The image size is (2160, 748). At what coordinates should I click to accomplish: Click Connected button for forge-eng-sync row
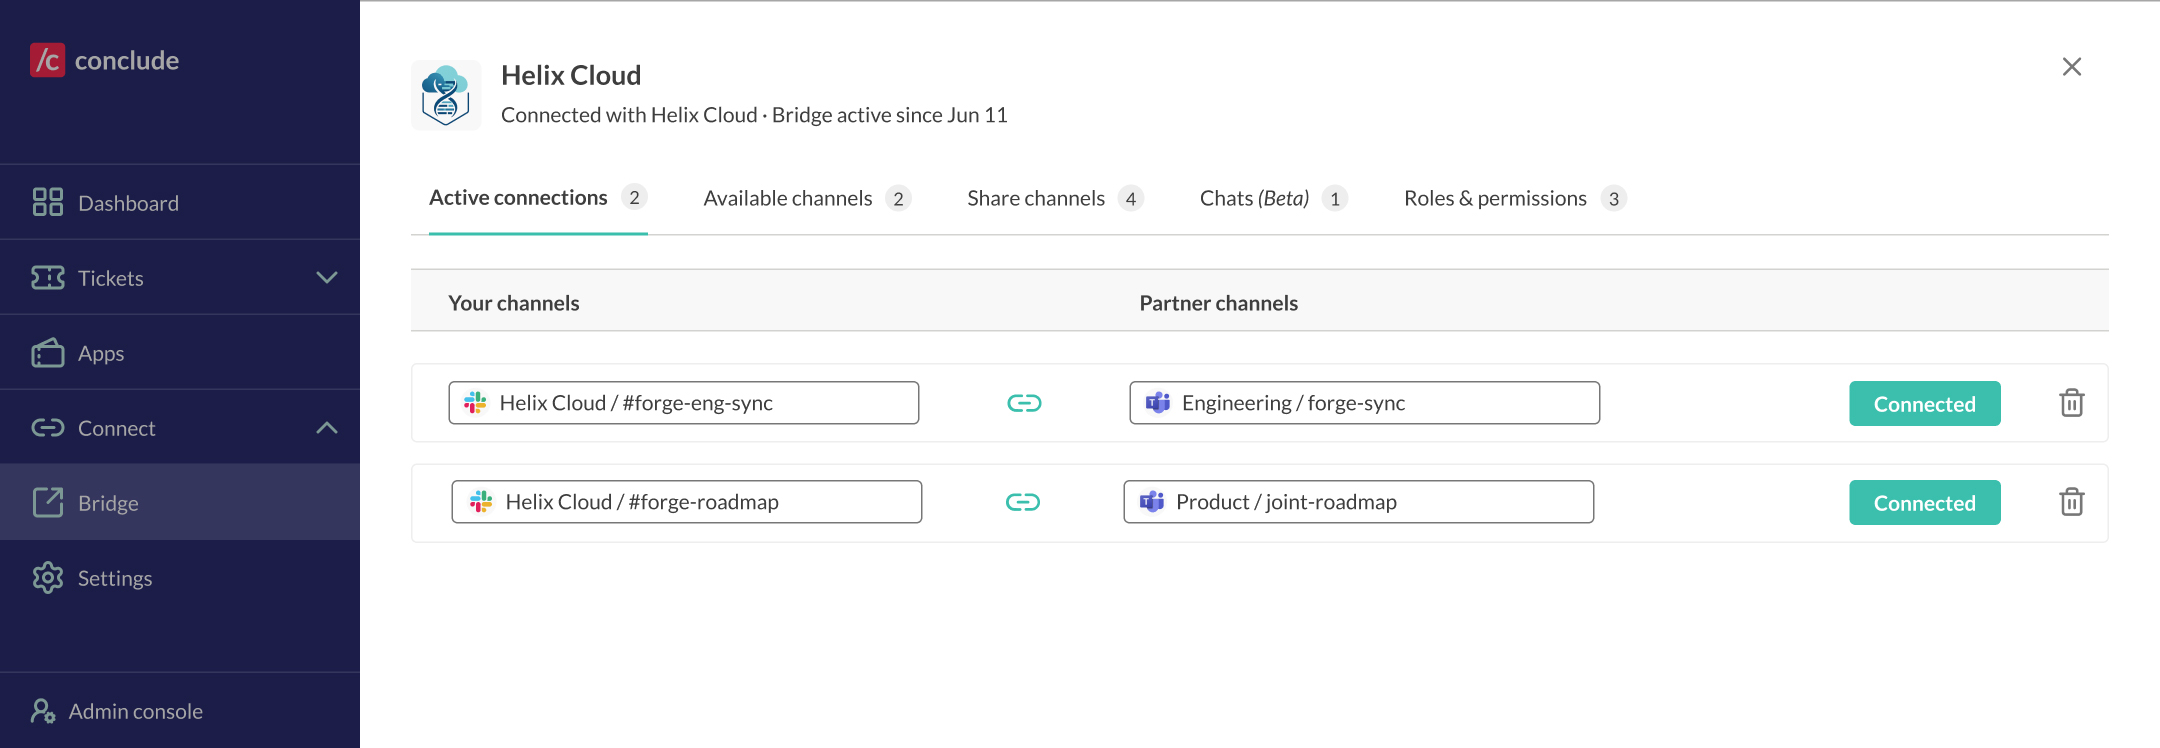point(1925,403)
